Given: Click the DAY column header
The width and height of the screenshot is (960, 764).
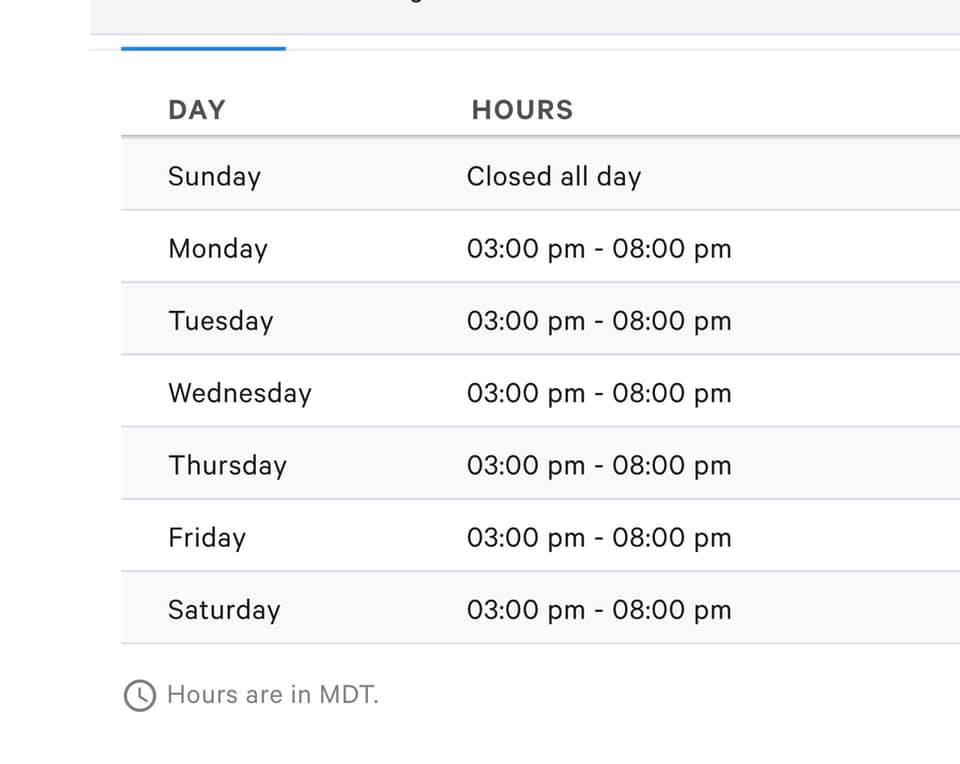Looking at the screenshot, I should pos(197,110).
